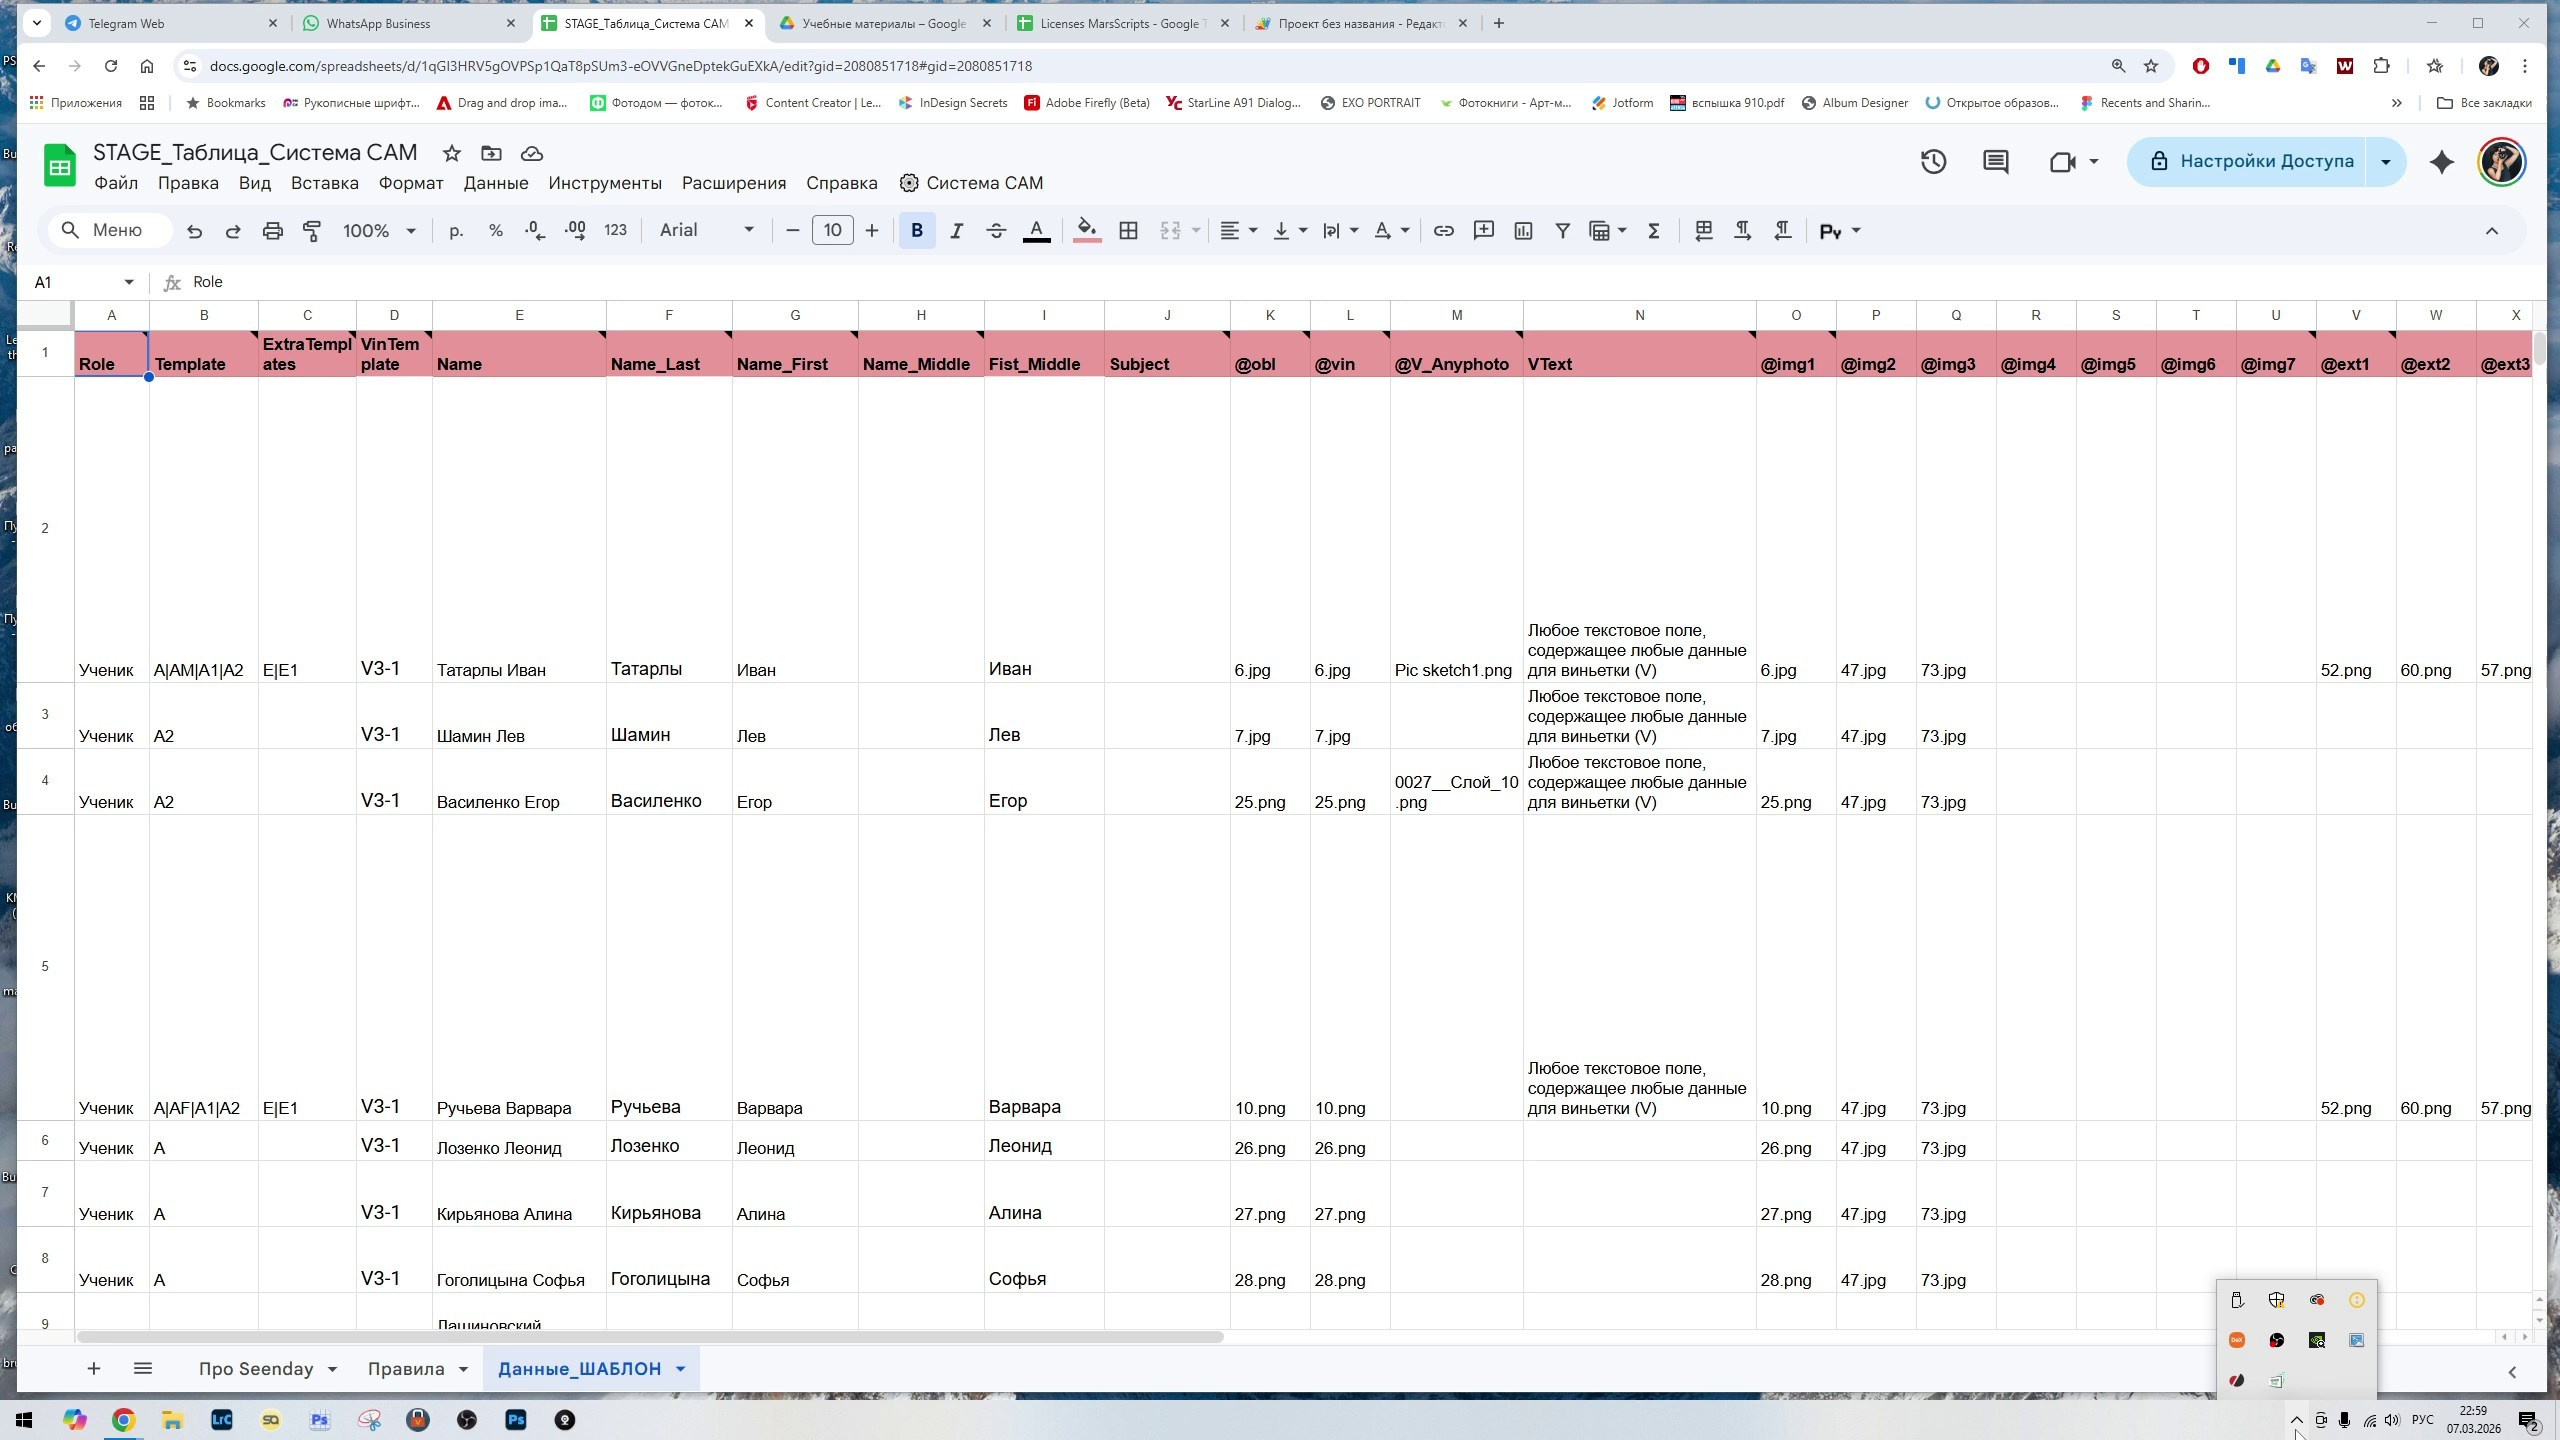Expand the share settings dropdown arrow

(2385, 162)
